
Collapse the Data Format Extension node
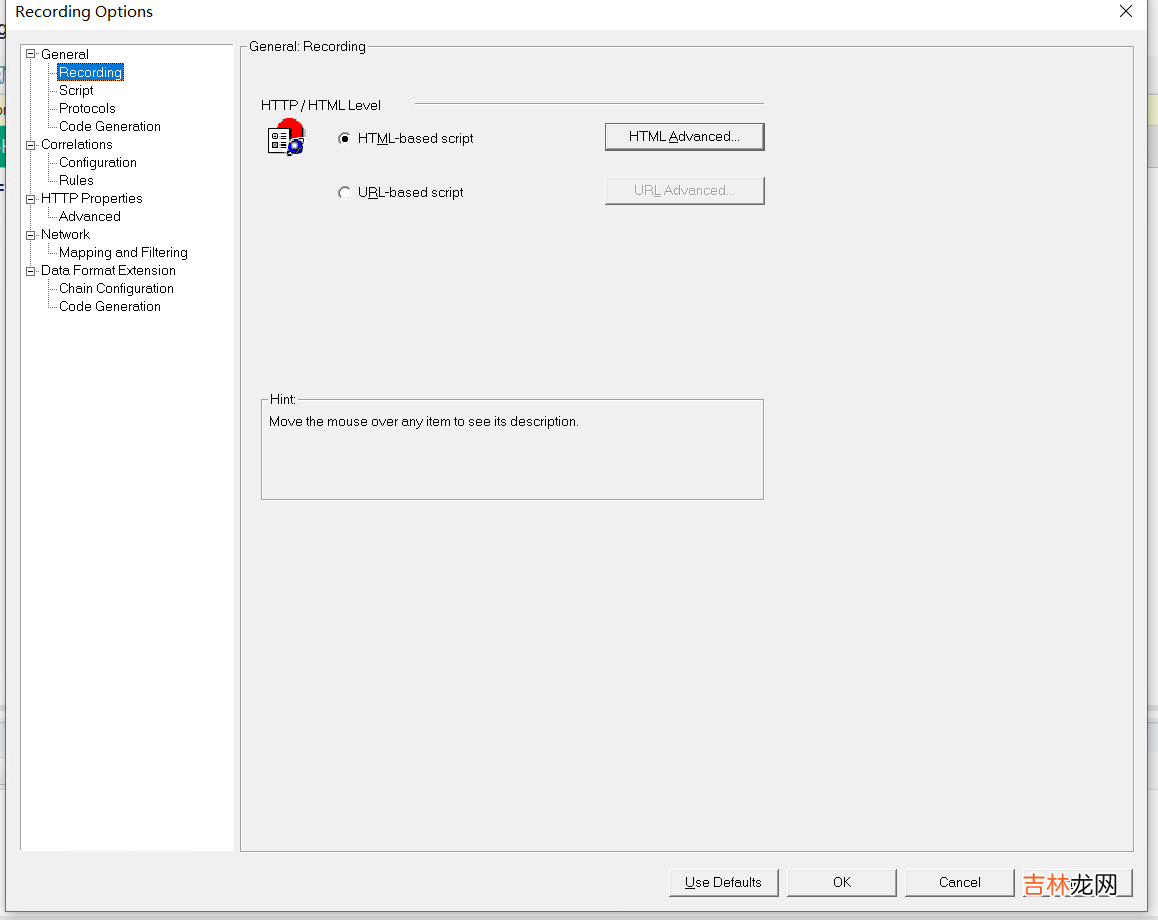[31, 270]
